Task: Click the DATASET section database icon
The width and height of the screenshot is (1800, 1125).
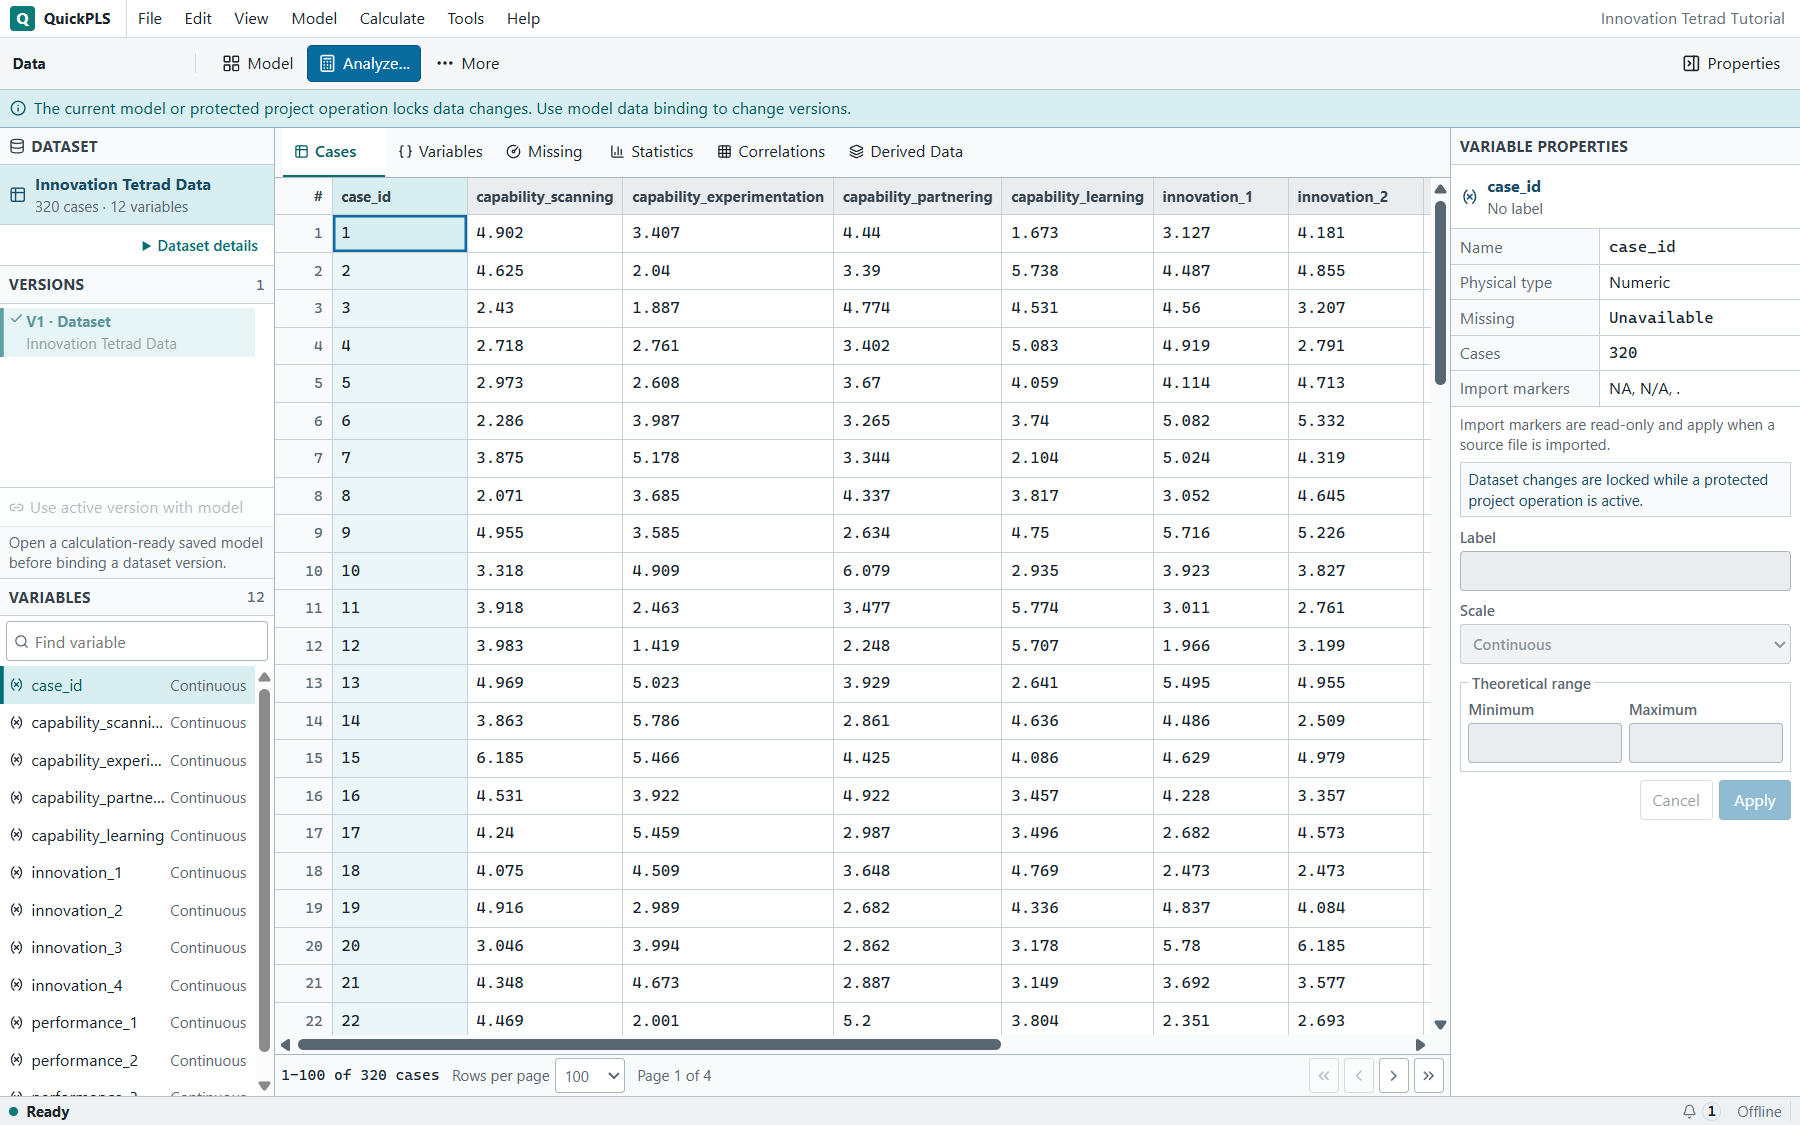Action: (17, 146)
